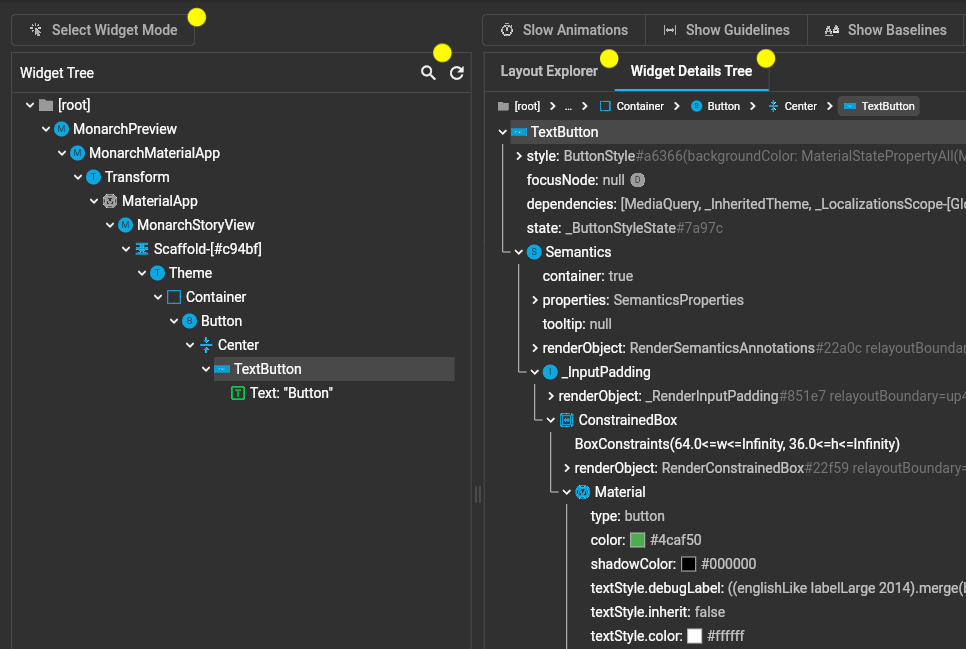The height and width of the screenshot is (649, 966).
Task: Refresh the widget tree with reload icon
Action: pyautogui.click(x=457, y=73)
